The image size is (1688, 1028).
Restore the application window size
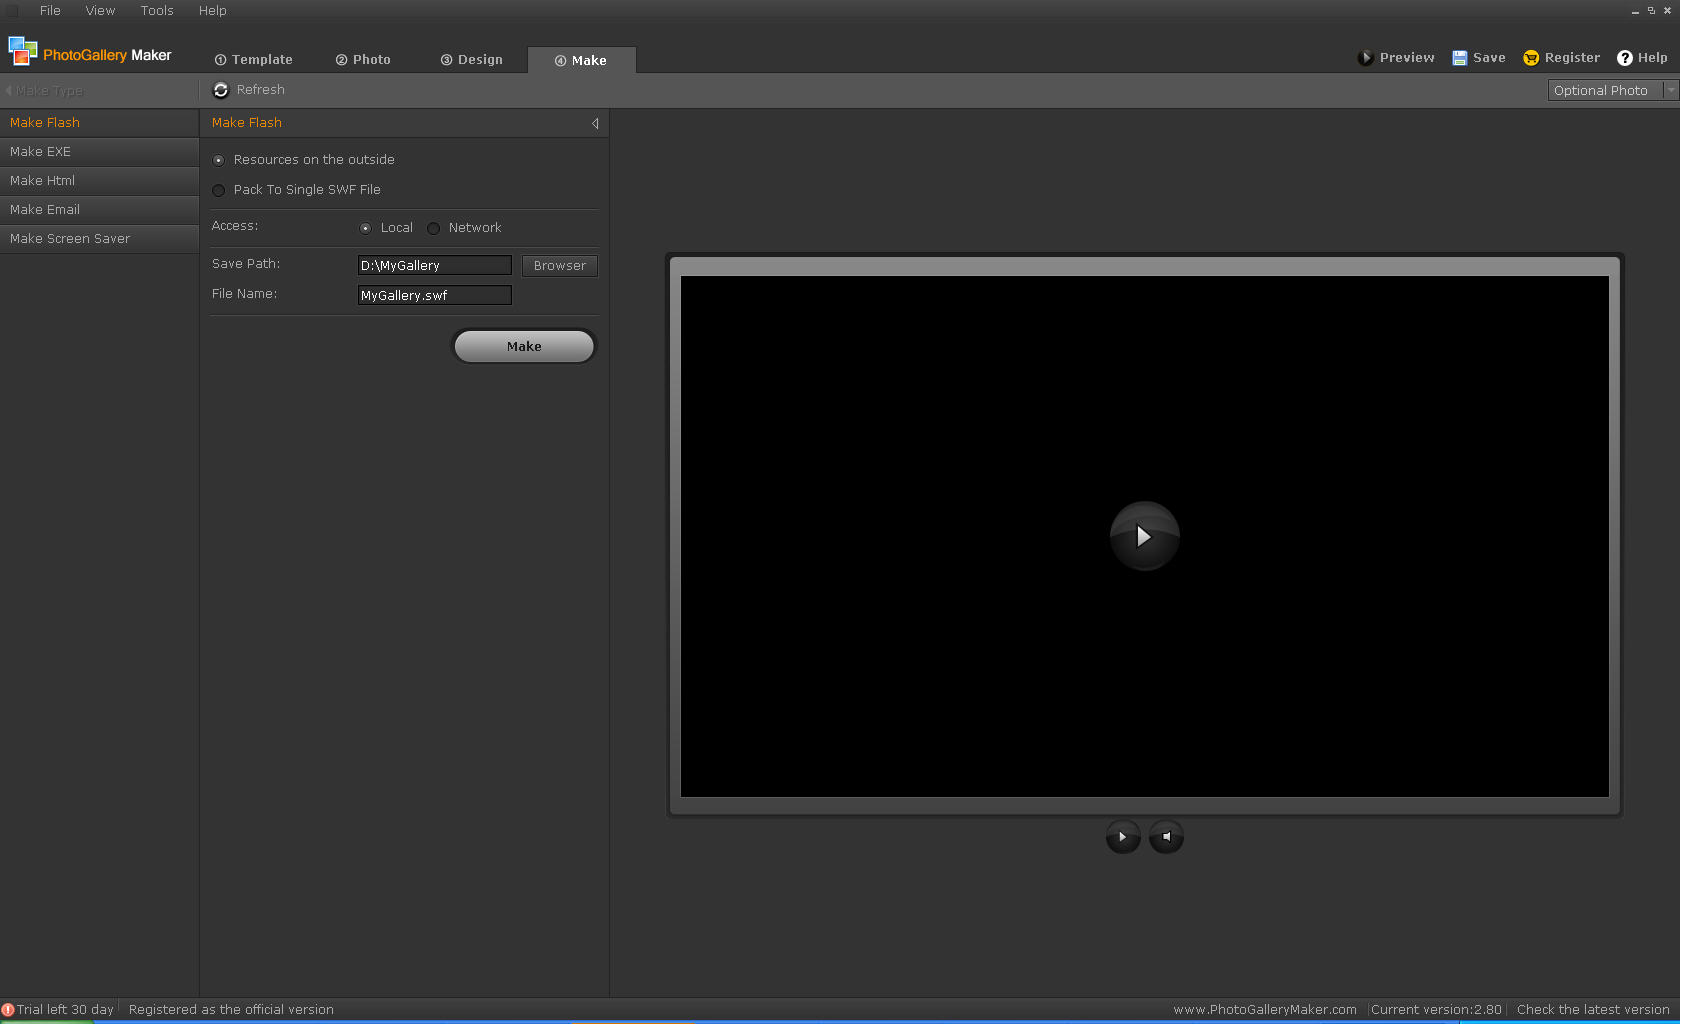[1651, 11]
